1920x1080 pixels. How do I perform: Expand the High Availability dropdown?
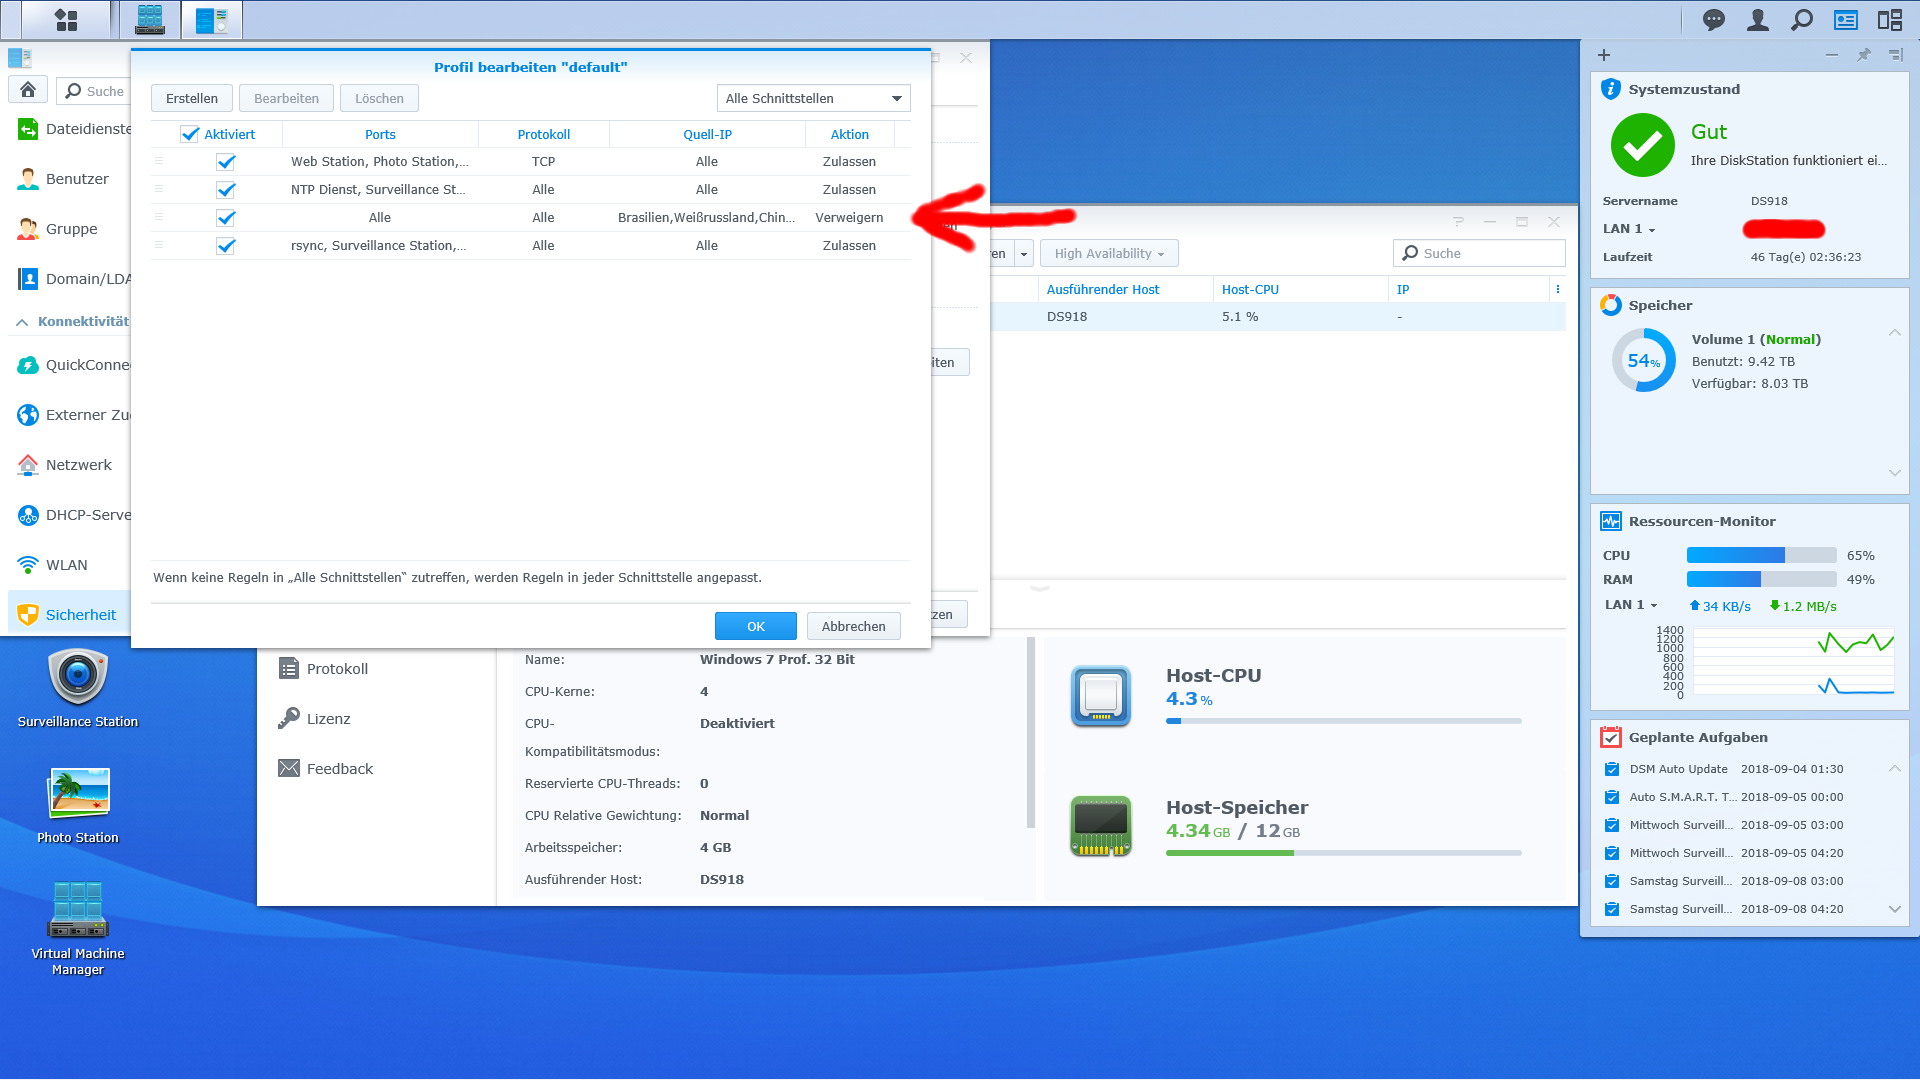coord(1109,254)
